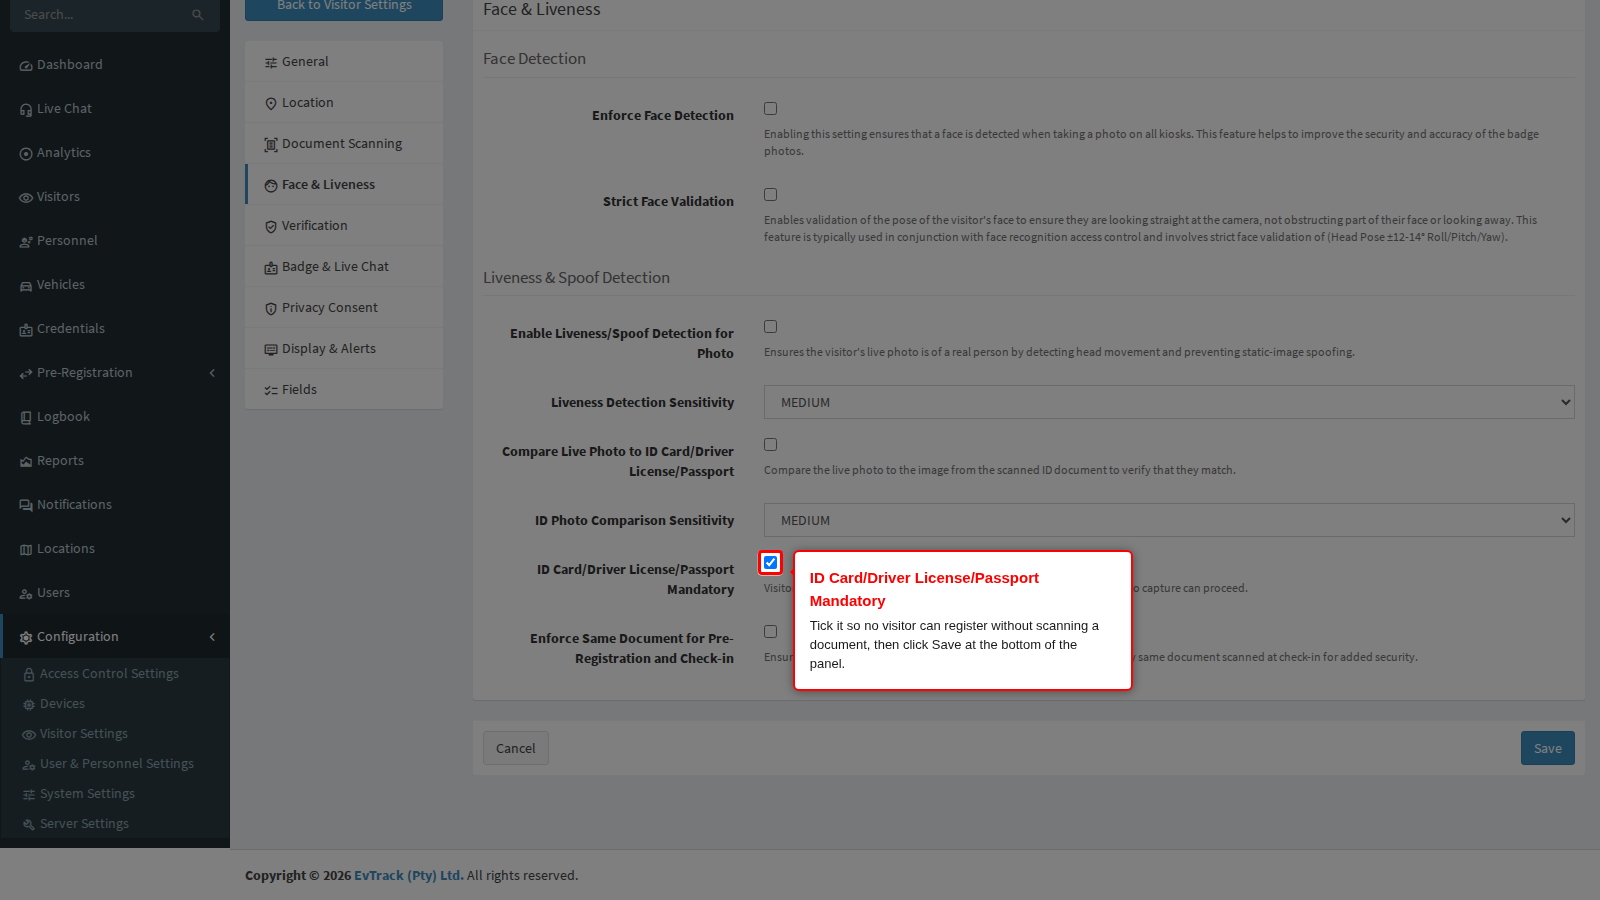
Task: Click the search magnifier icon
Action: tap(198, 15)
